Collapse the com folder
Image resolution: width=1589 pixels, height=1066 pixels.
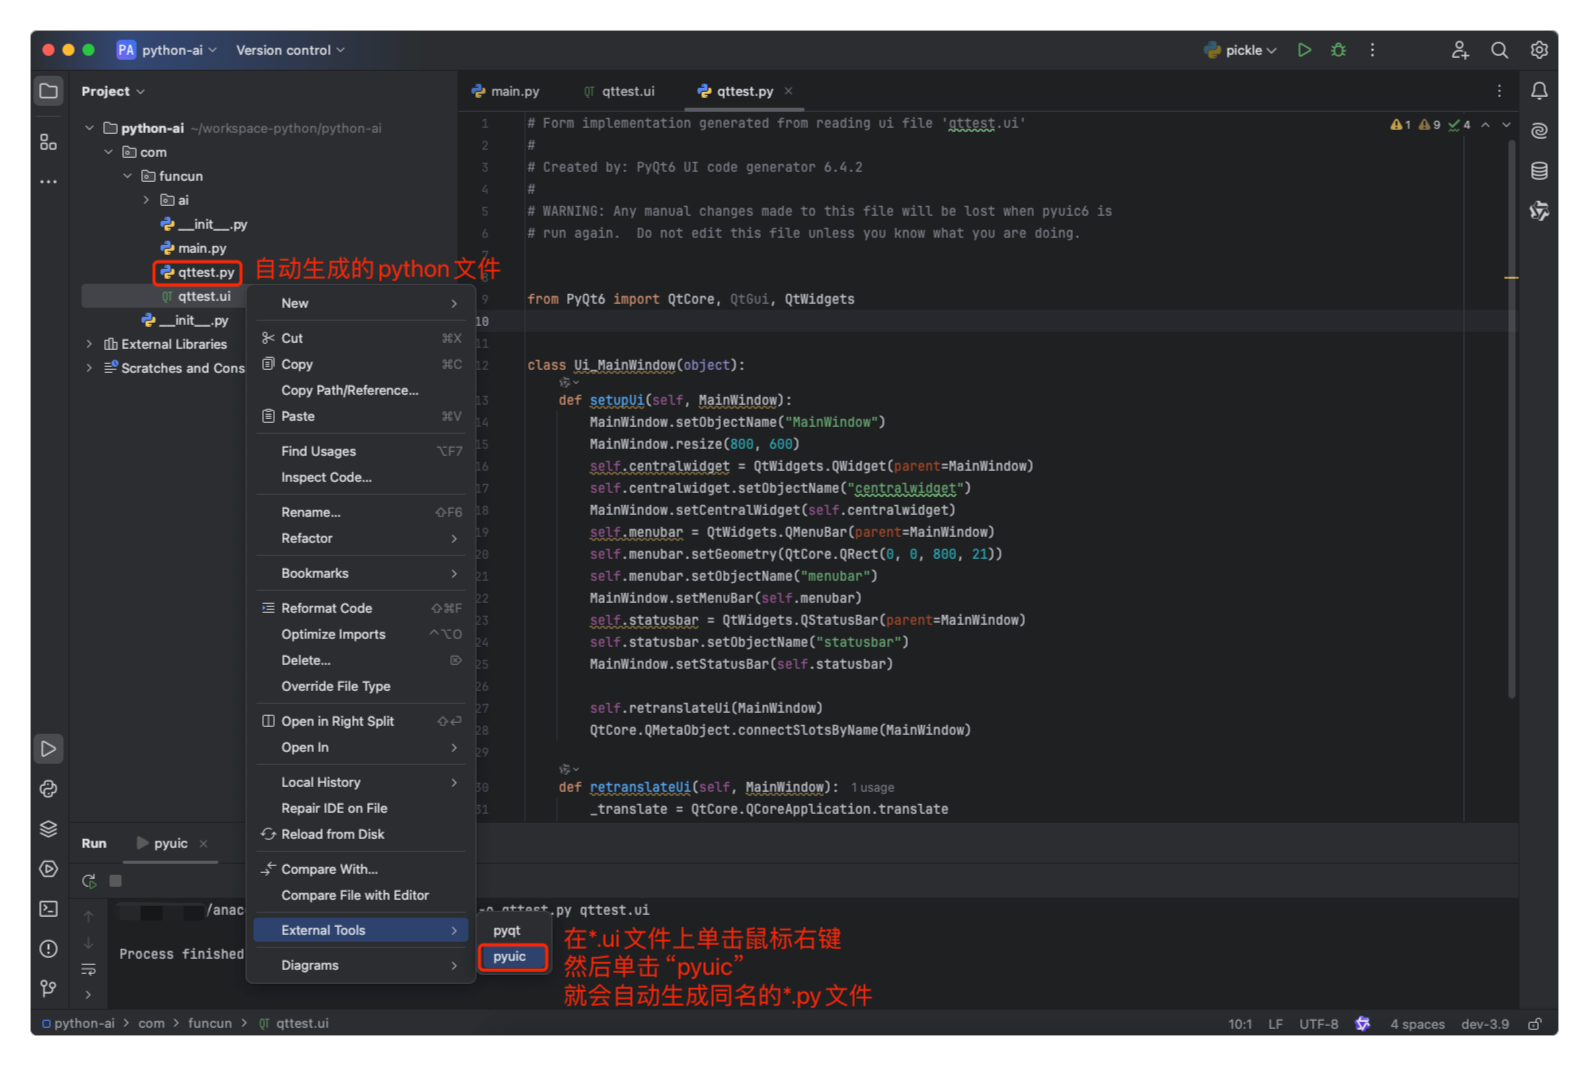coord(108,152)
